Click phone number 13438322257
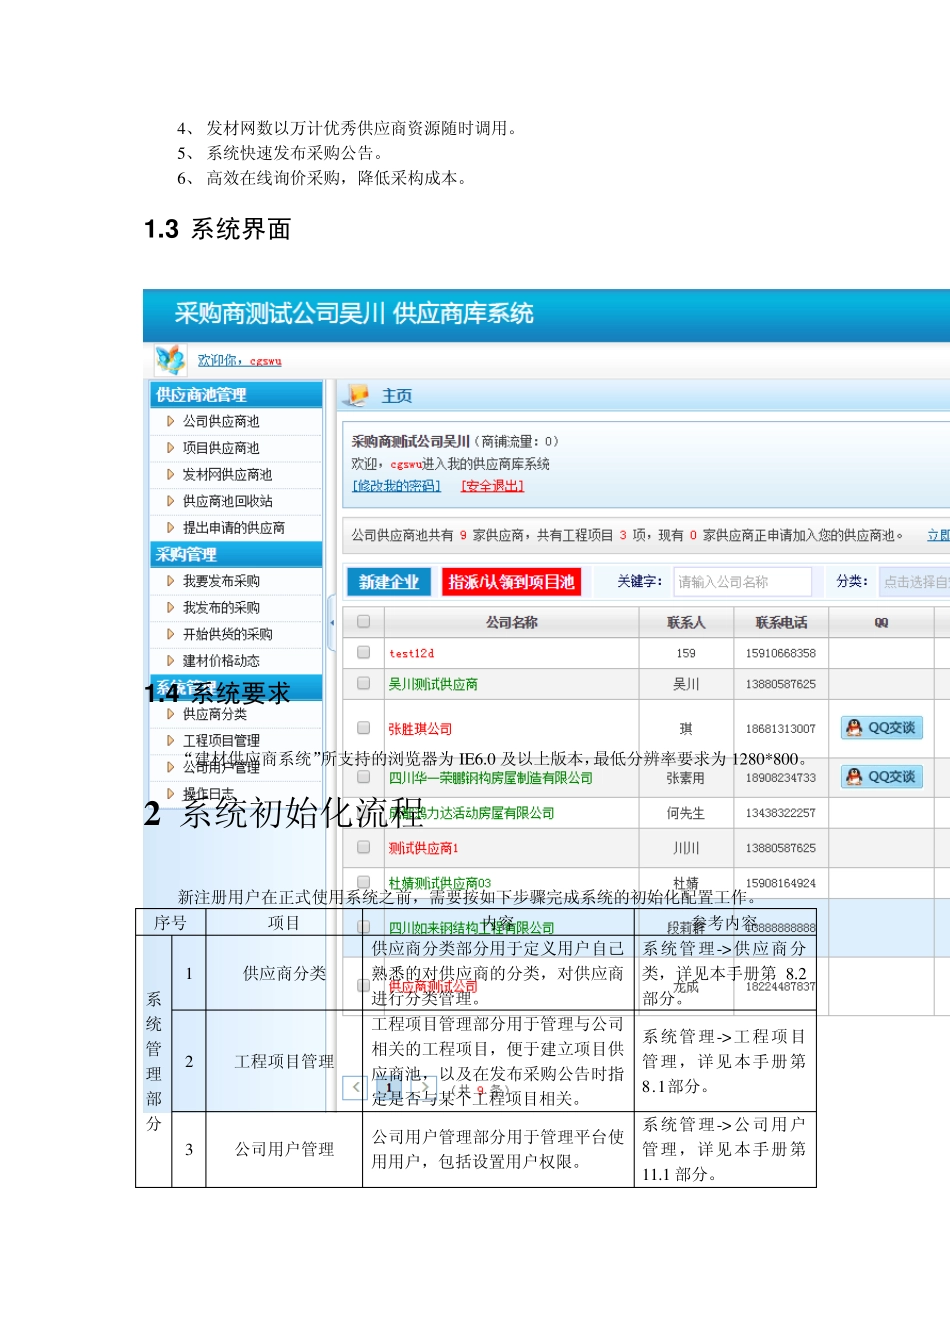 pos(781,813)
